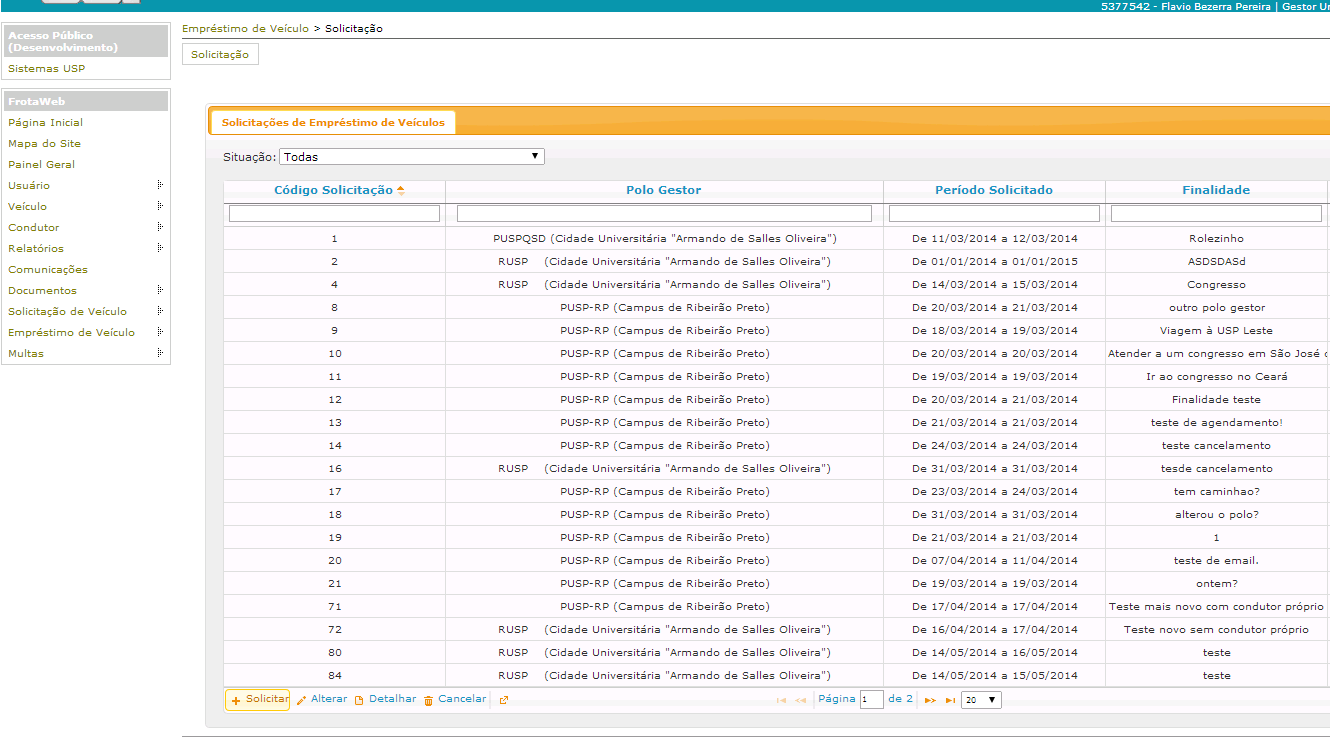Click Polo Gestor filter input field

click(664, 214)
